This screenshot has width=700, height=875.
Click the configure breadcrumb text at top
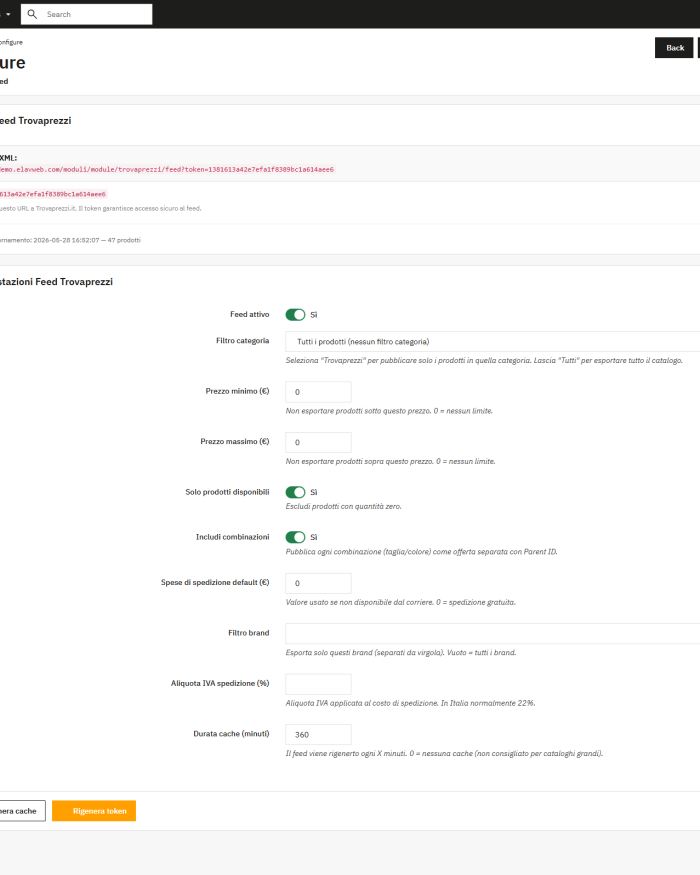coord(11,42)
